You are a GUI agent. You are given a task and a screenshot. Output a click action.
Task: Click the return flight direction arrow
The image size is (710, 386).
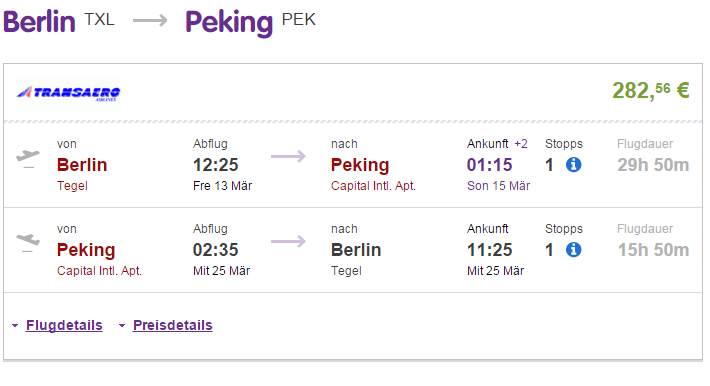click(288, 241)
